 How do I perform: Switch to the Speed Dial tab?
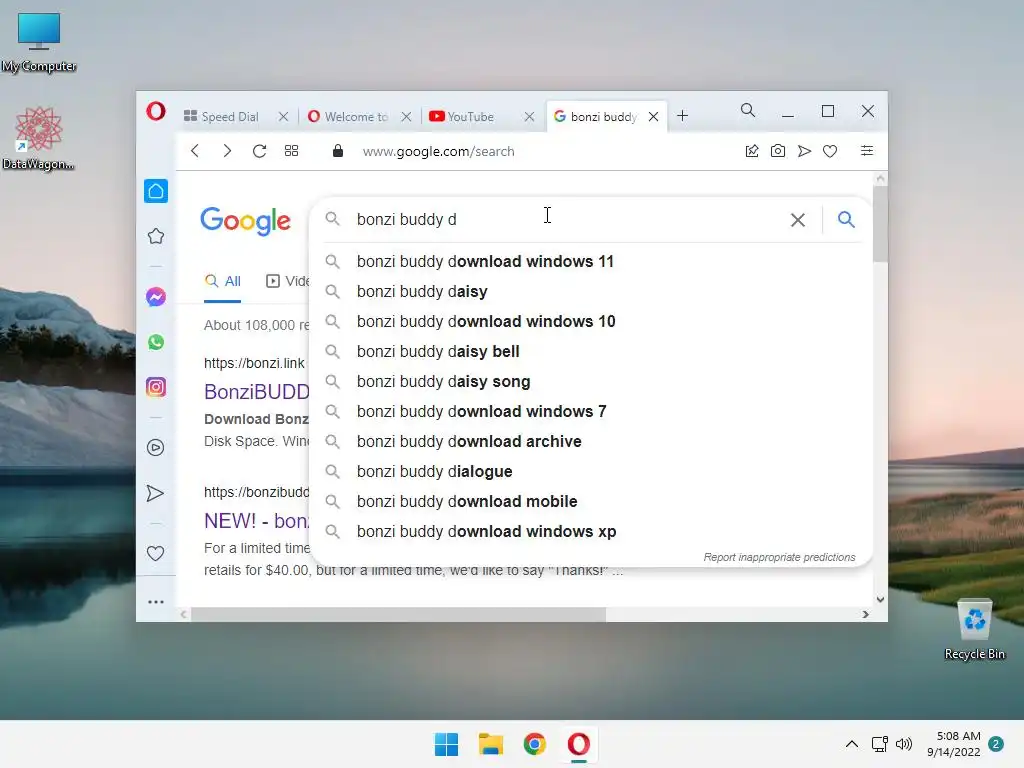(228, 117)
